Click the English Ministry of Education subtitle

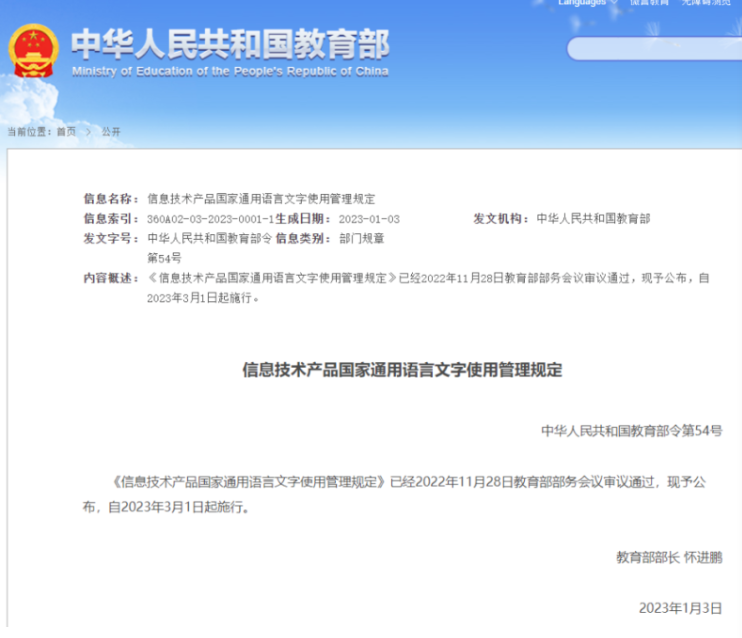[x=230, y=71]
